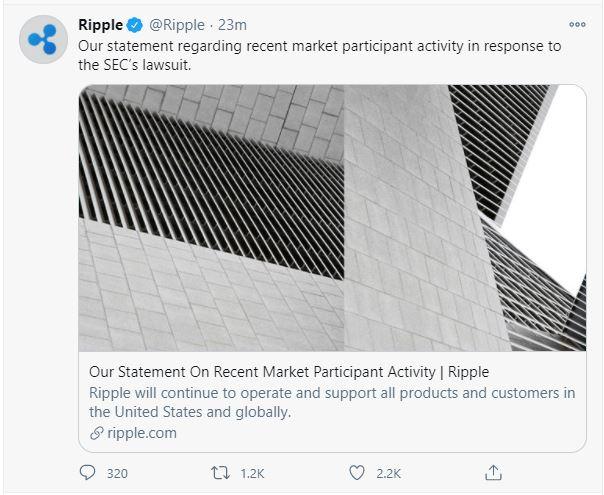Open the tweet's three-dot more options menu
604x495 pixels.
point(577,25)
